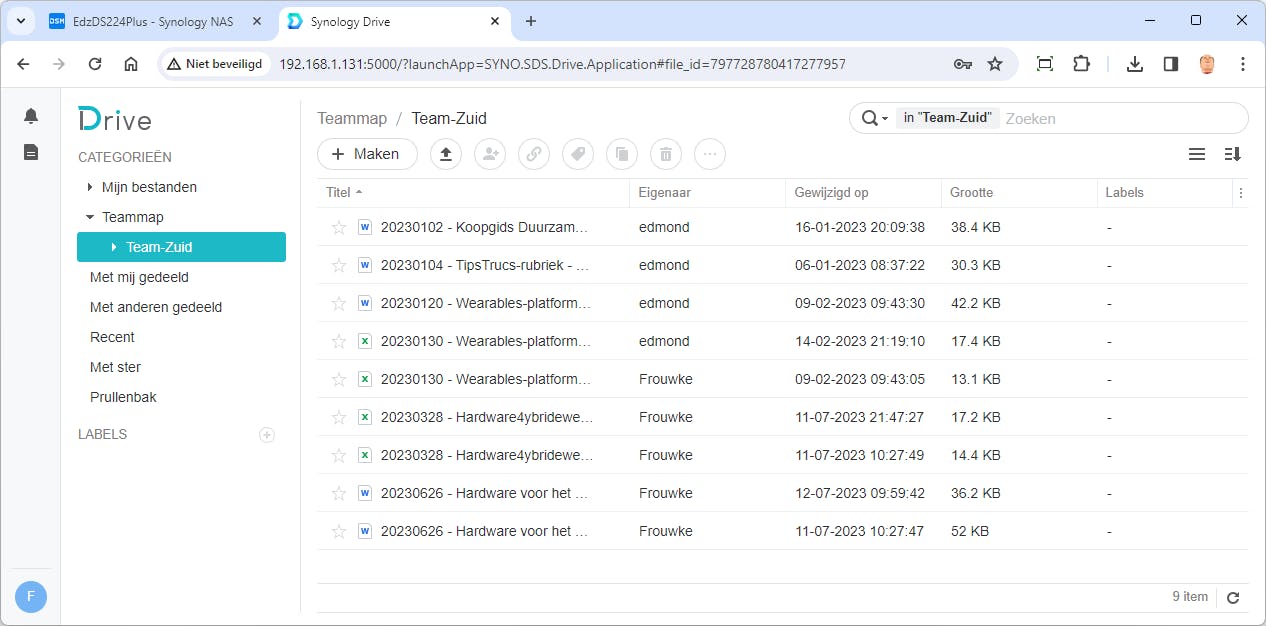This screenshot has height=626, width=1266.
Task: Click the Niet beveiligd site info chip
Action: point(214,64)
